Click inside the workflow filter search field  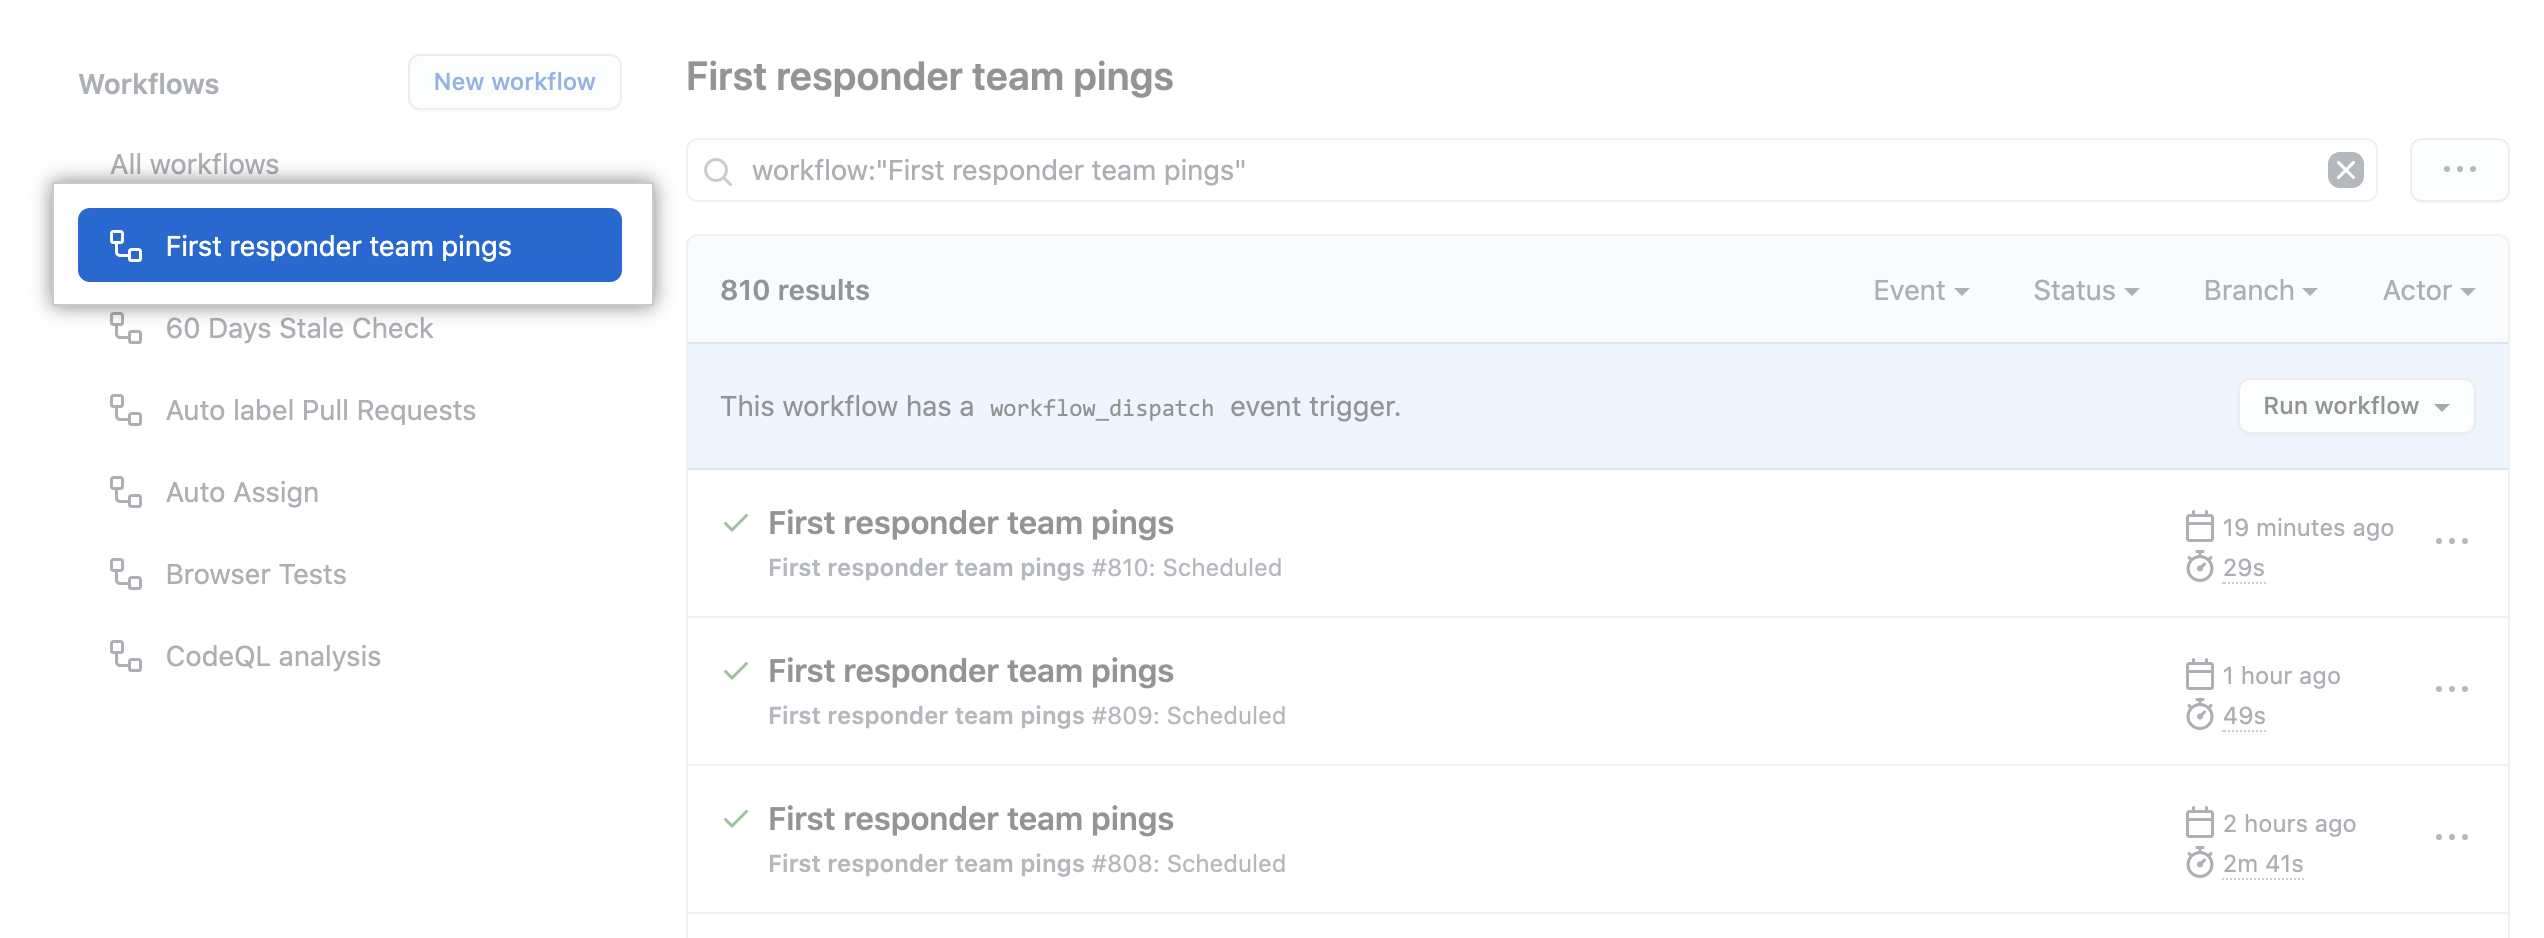tap(1531, 170)
